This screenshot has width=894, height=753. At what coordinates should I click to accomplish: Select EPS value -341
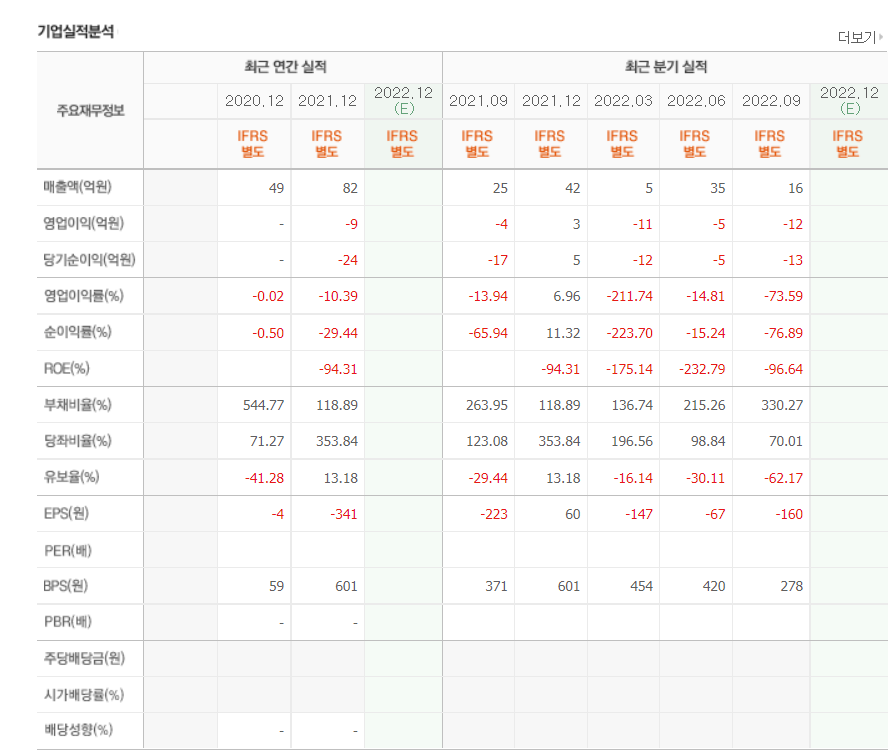coord(344,514)
